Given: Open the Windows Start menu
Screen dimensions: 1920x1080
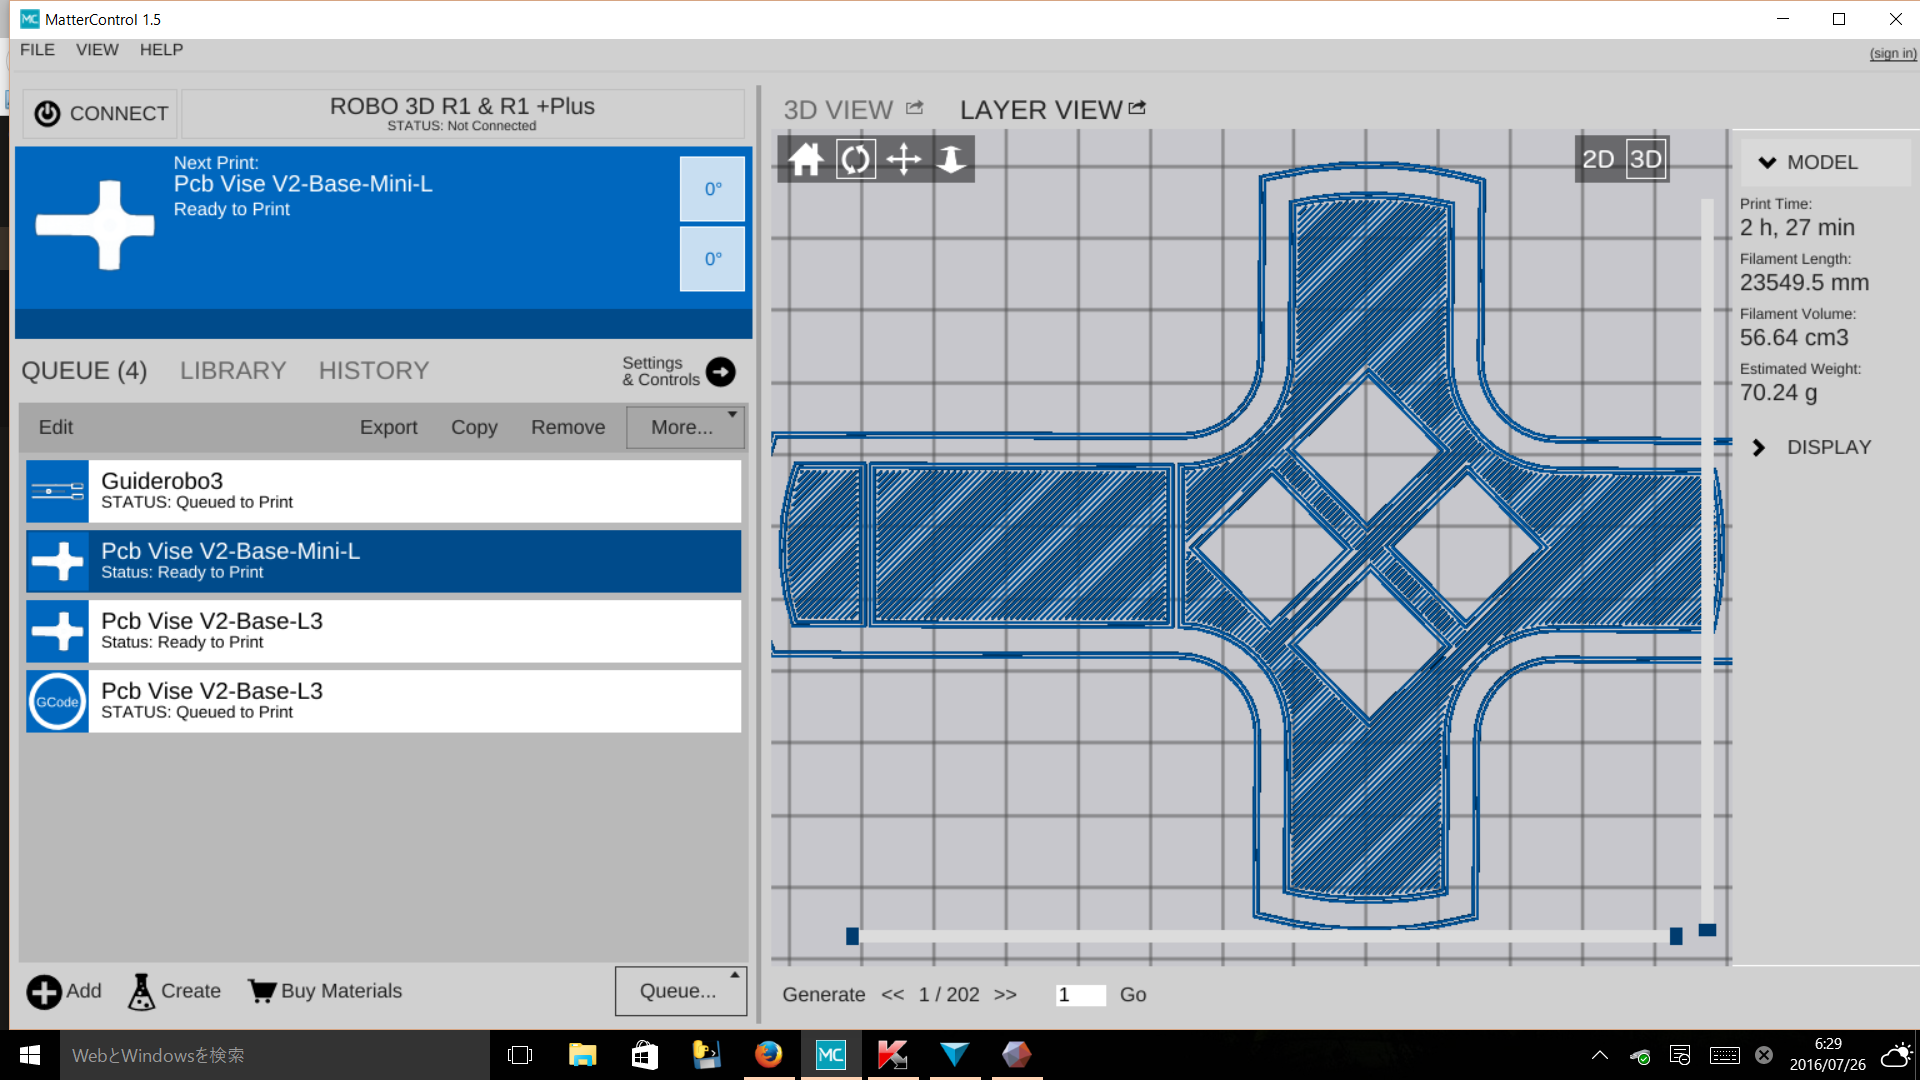Looking at the screenshot, I should [30, 1055].
